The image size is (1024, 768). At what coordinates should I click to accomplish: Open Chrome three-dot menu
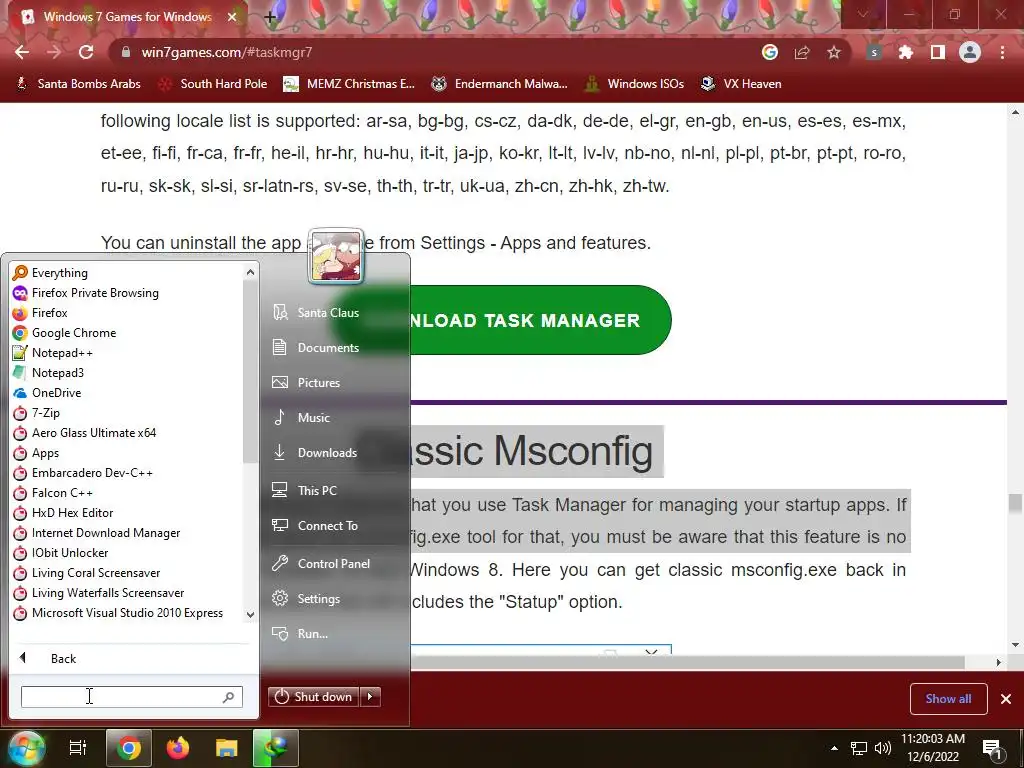1002,52
